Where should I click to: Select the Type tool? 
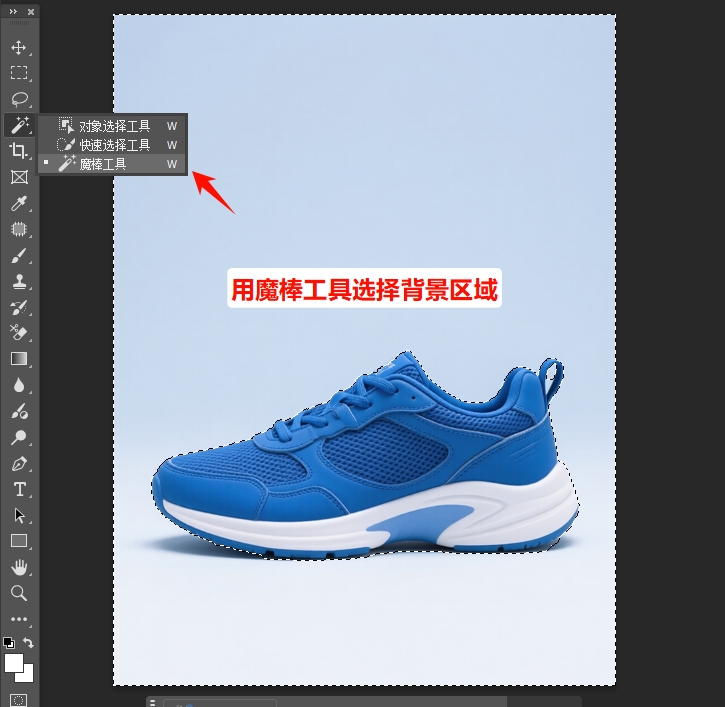point(19,489)
